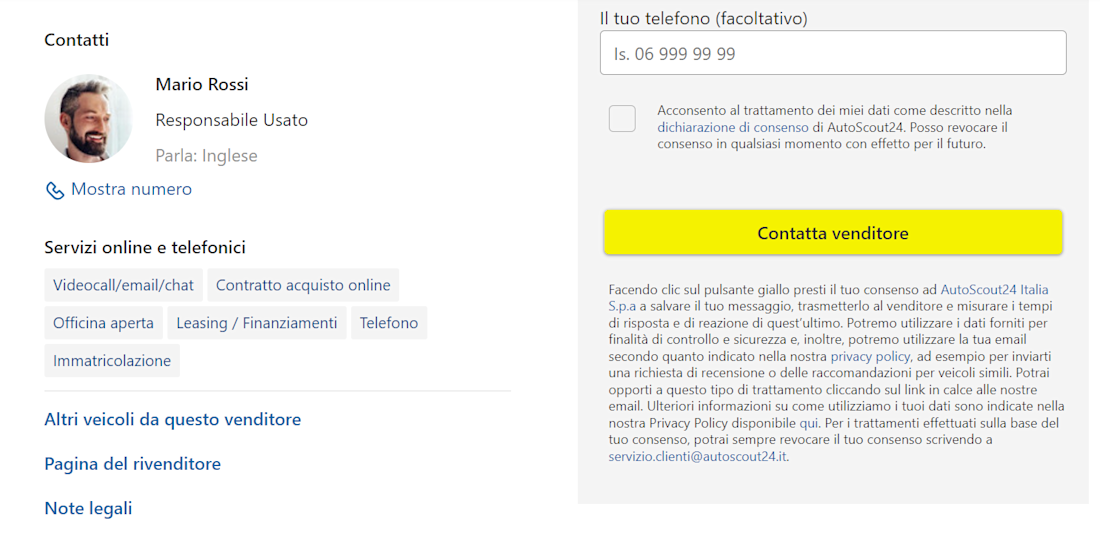1100x544 pixels.
Task: Open the privacy policy link
Action: tap(870, 356)
